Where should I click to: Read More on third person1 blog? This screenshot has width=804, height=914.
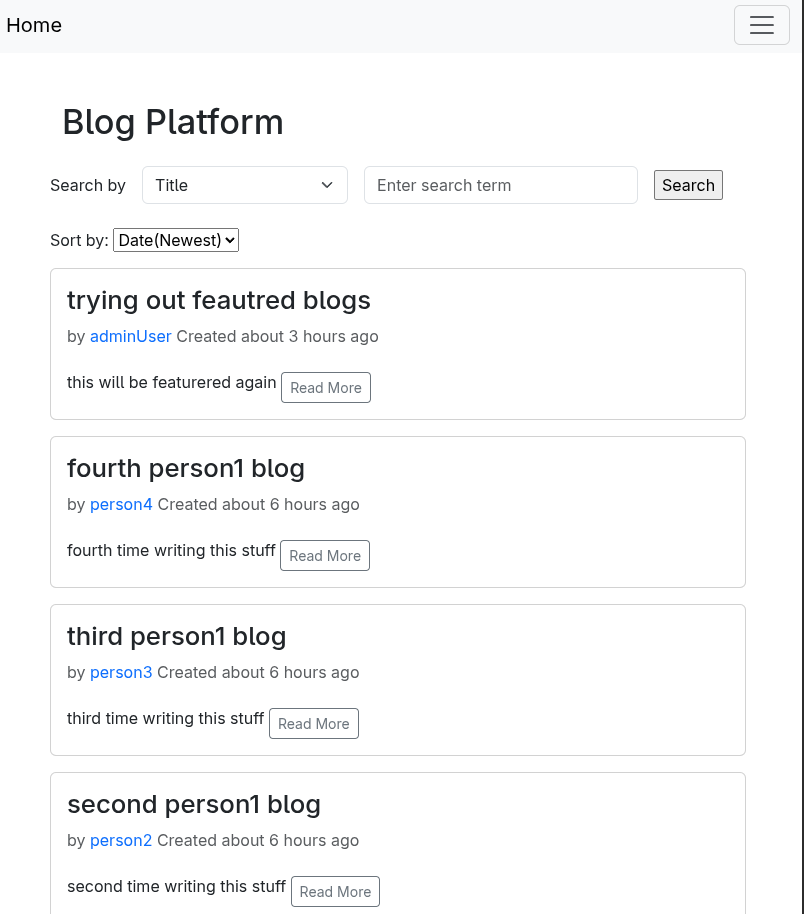[314, 724]
